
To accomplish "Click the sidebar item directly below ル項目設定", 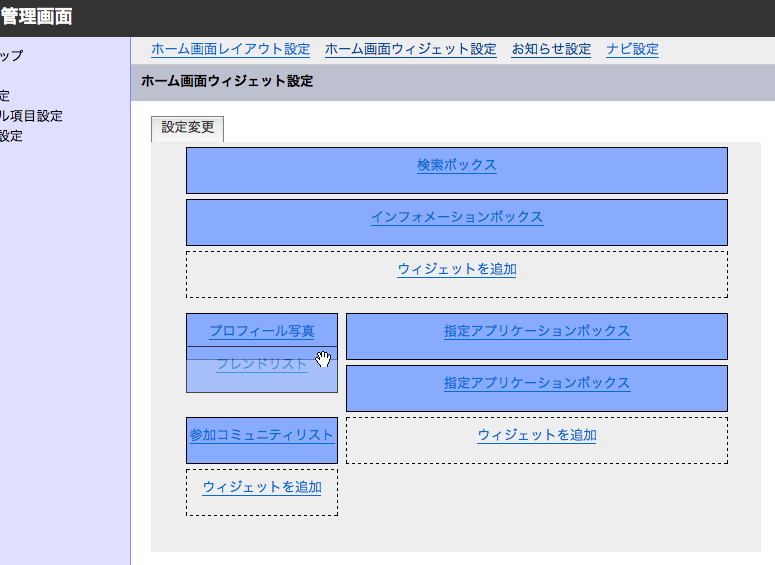I will [x=12, y=136].
